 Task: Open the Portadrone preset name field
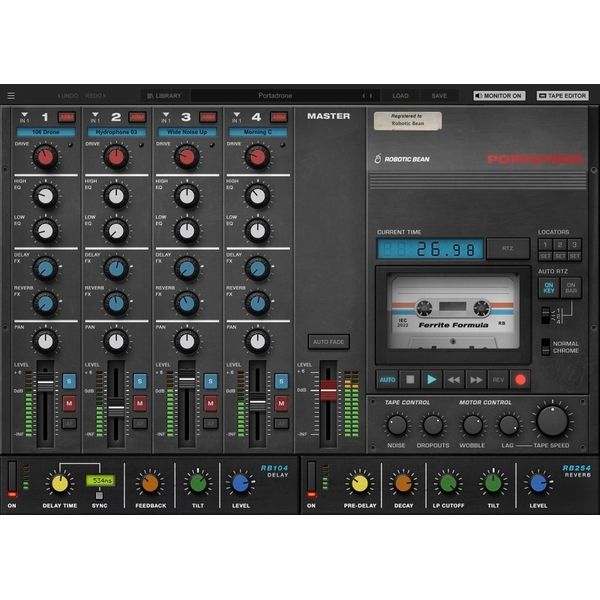275,96
